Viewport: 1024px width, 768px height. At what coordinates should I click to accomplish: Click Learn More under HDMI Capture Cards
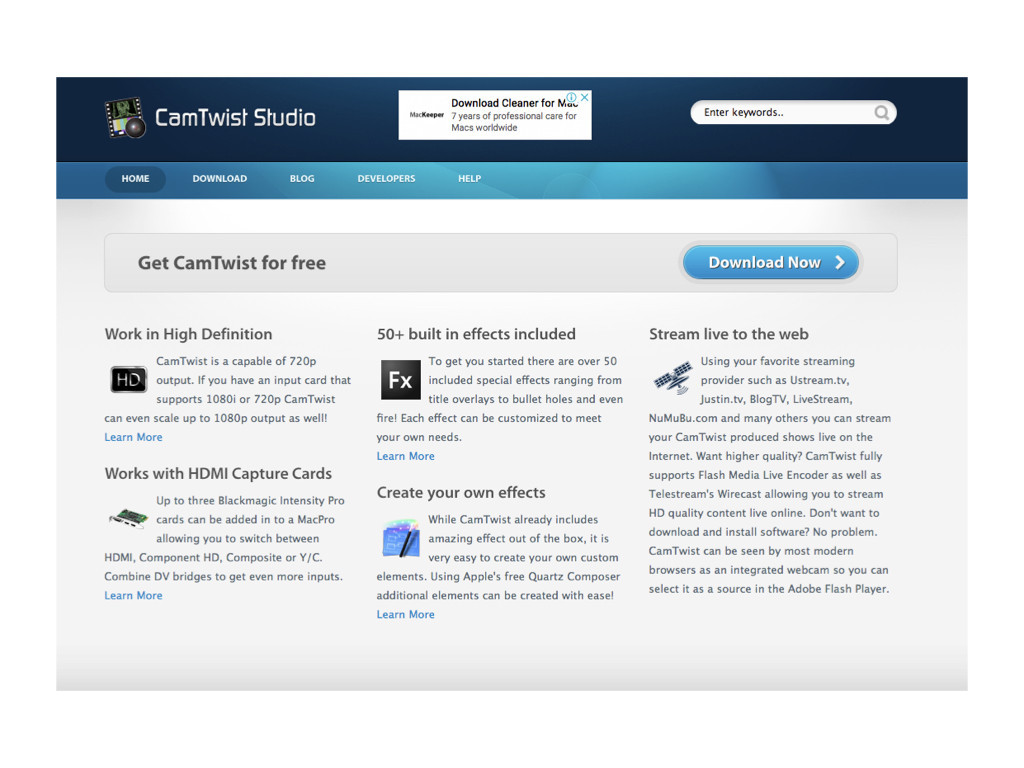[x=133, y=596]
